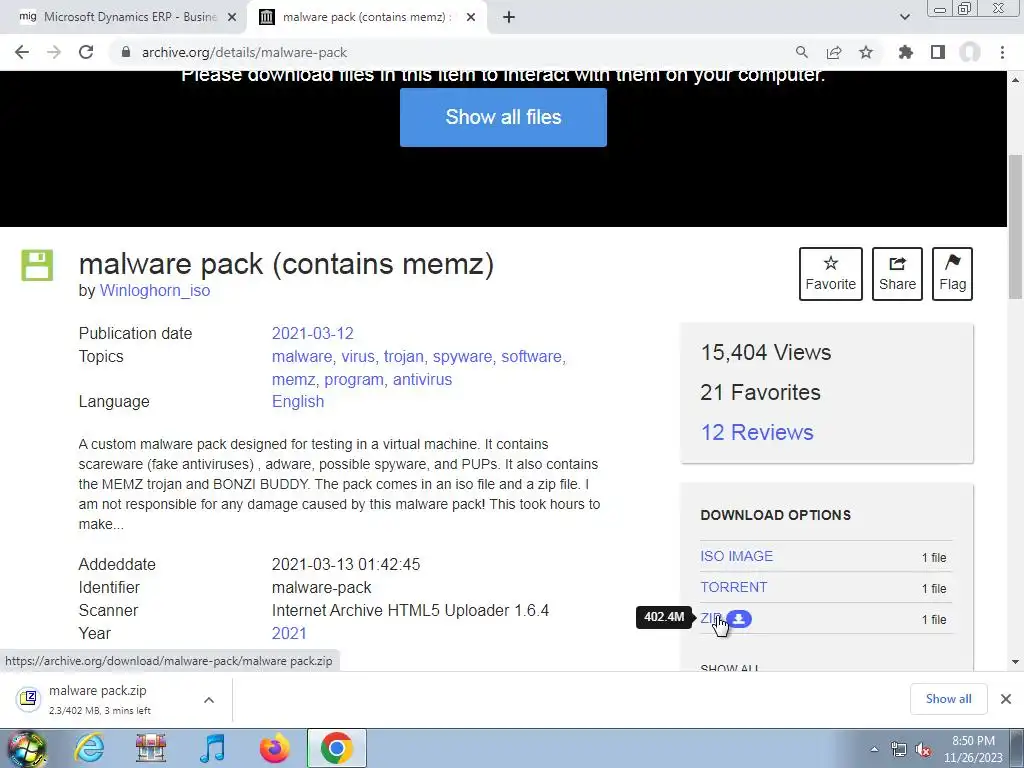Expand the malware pack.zip download options chevron
1024x768 pixels.
(x=209, y=700)
